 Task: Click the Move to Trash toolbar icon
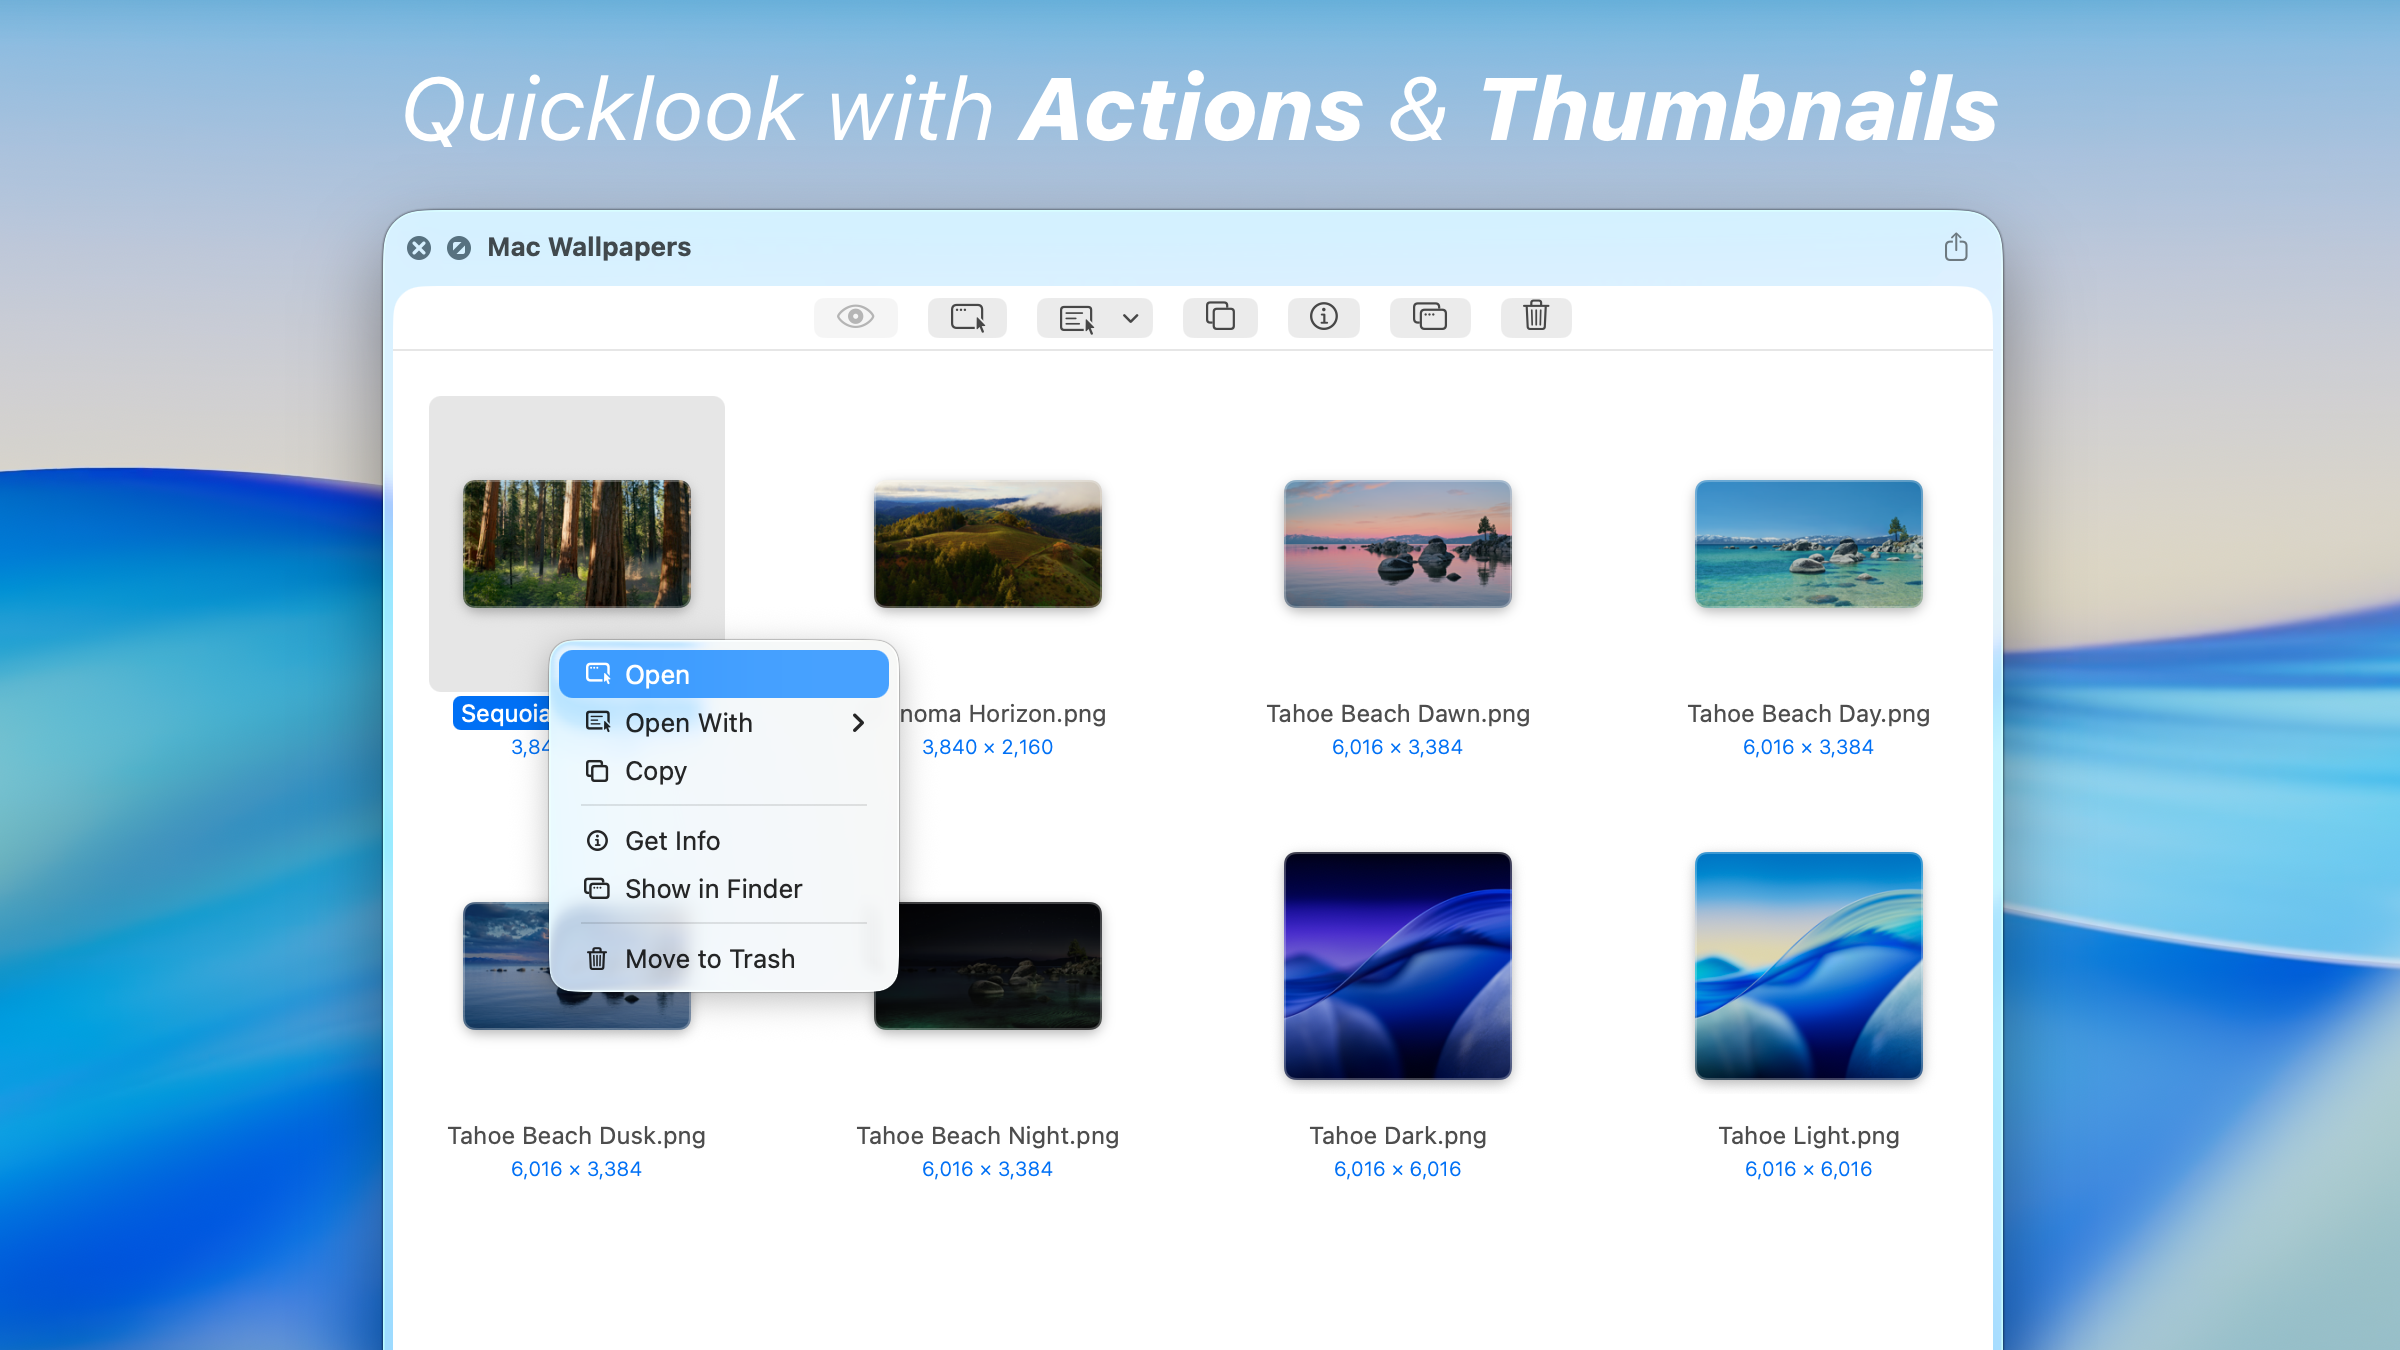pyautogui.click(x=1536, y=317)
